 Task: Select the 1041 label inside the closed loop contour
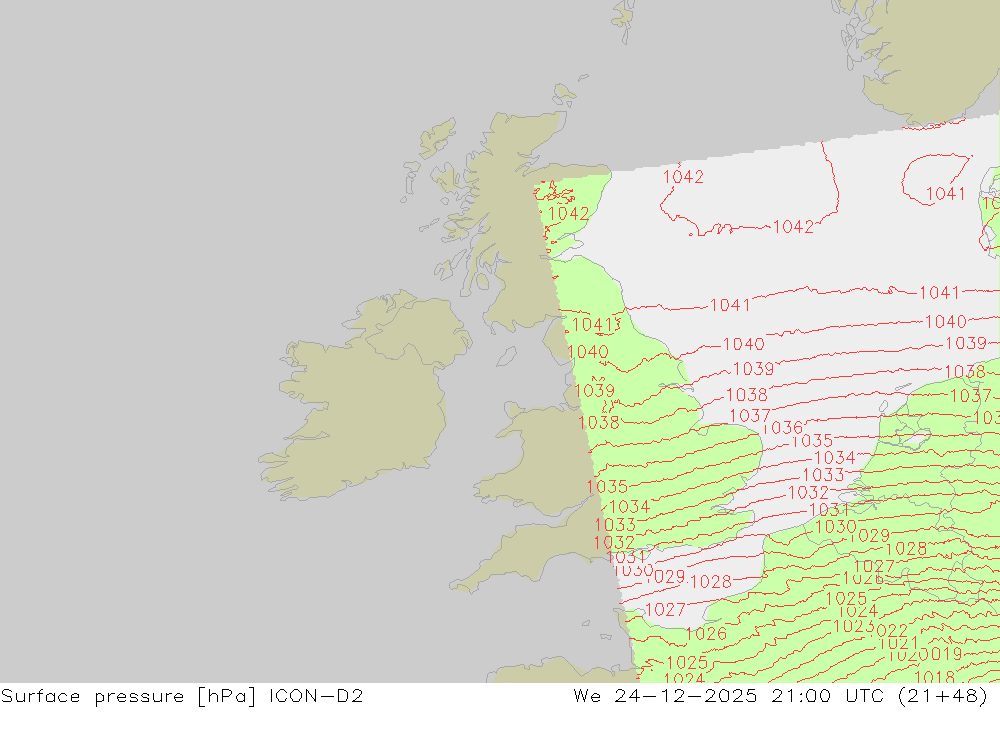(x=945, y=194)
